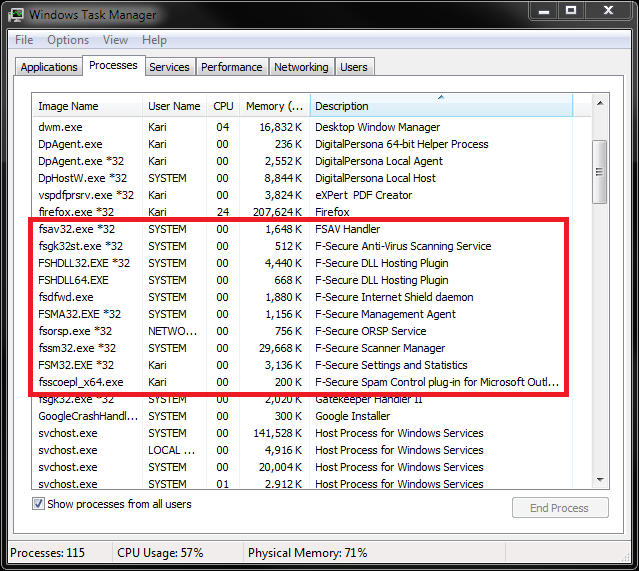Select the FSM32.EXE *32 process
This screenshot has height=571, width=639.
302,365
